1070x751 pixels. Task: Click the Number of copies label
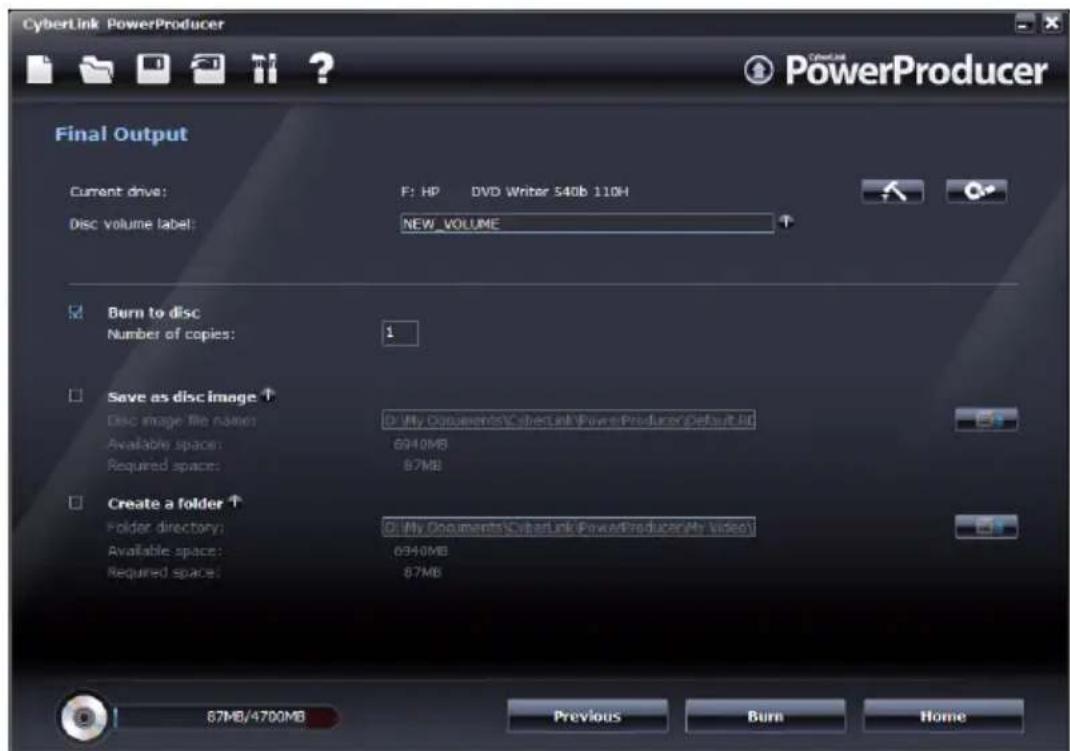(171, 334)
